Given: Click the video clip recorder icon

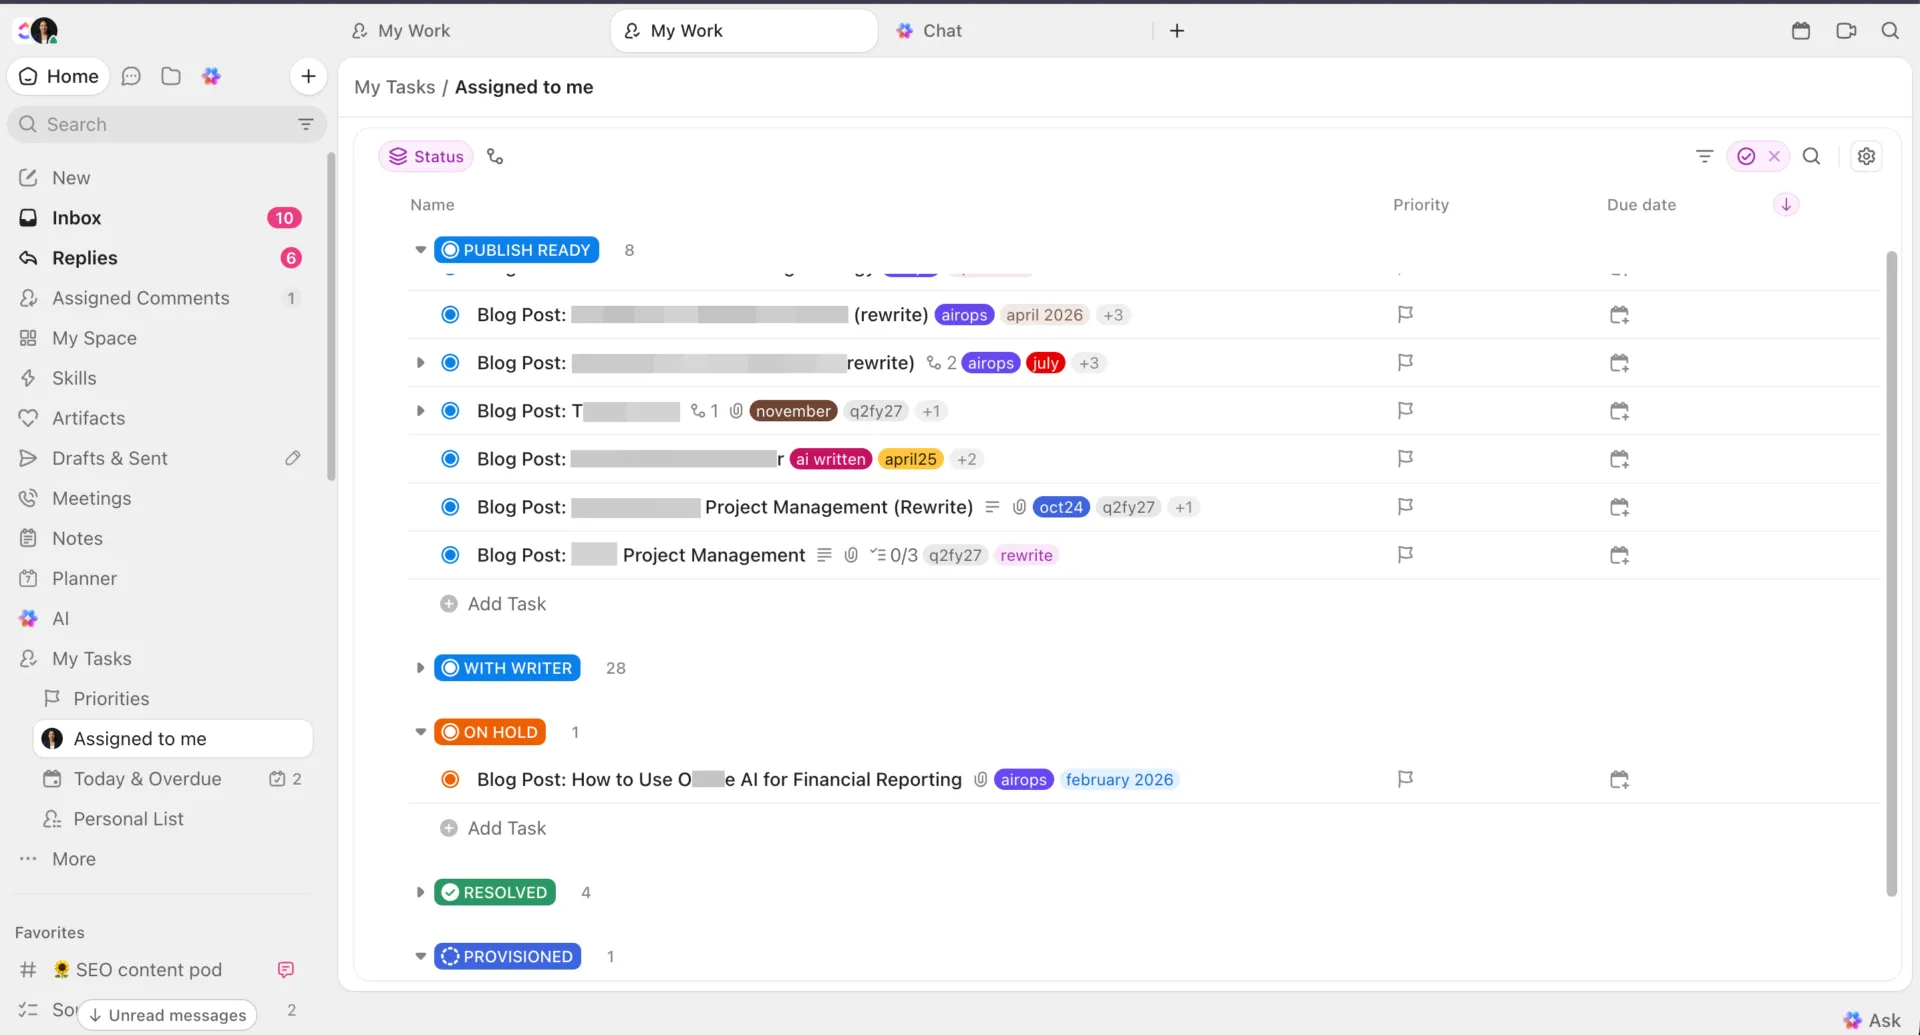Looking at the screenshot, I should pos(1846,31).
